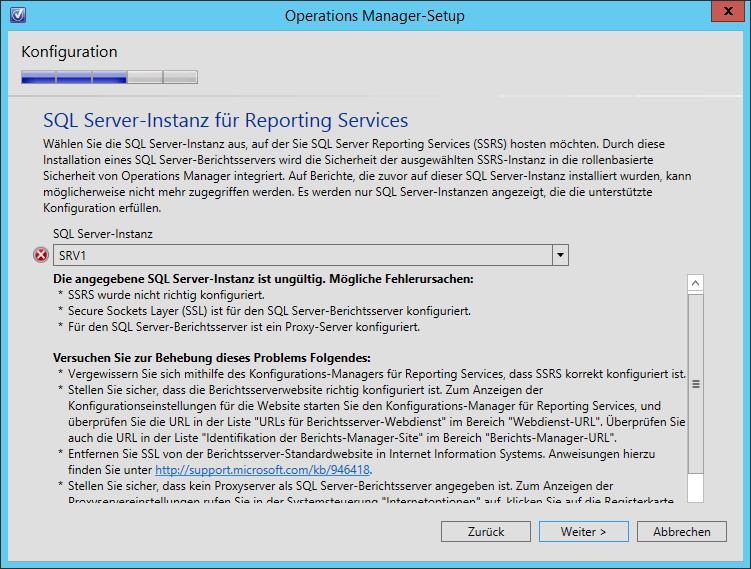Click the heading SQL Server-Instanz für Reporting Services
The width and height of the screenshot is (751, 569).
coord(226,120)
